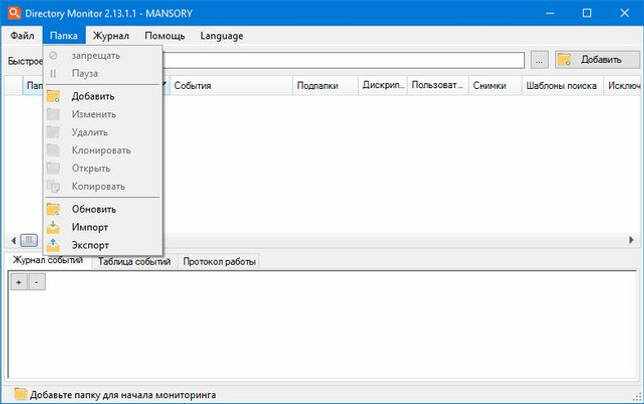Click the browse button with three dots
644x404 pixels.
tap(539, 60)
